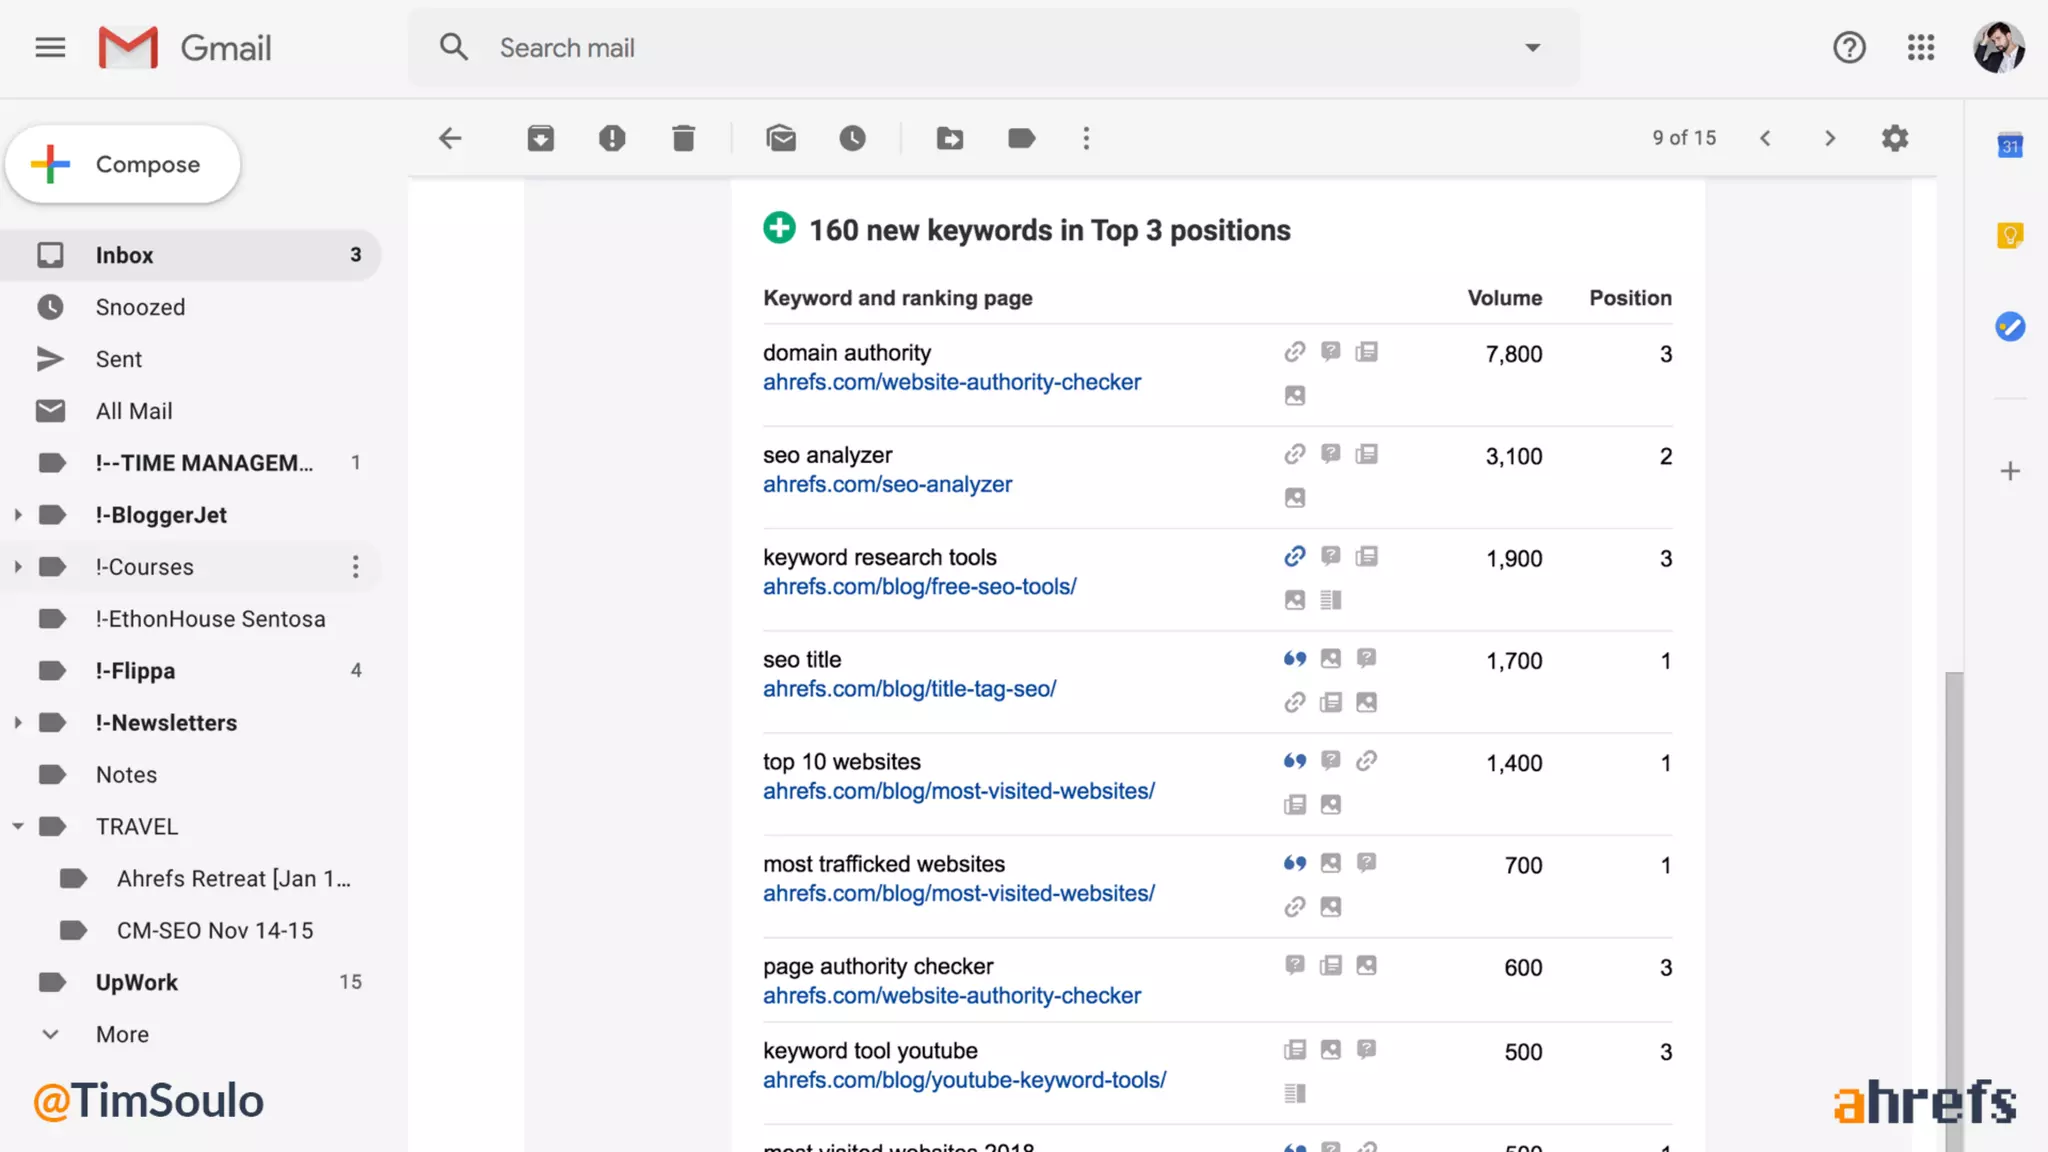Collapse the TRAVEL label tree
The width and height of the screenshot is (2048, 1152).
tap(18, 827)
